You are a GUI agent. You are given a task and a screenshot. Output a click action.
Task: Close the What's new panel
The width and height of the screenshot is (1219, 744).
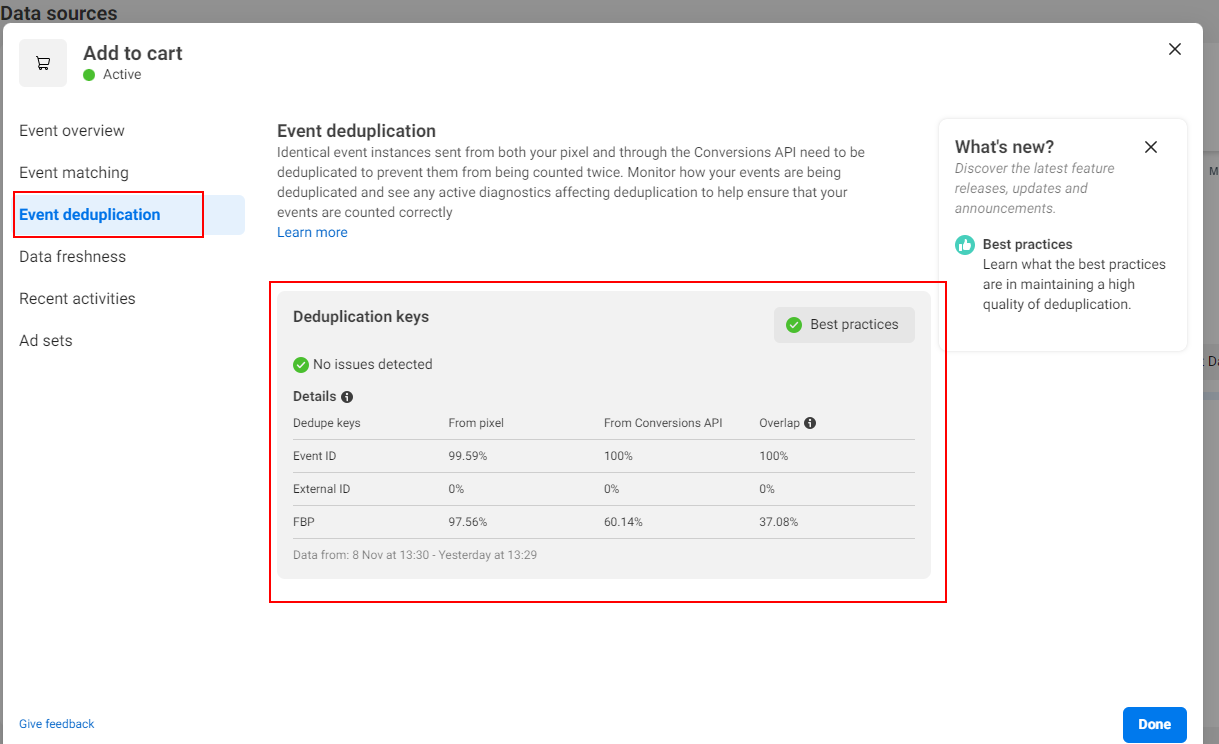(1151, 147)
